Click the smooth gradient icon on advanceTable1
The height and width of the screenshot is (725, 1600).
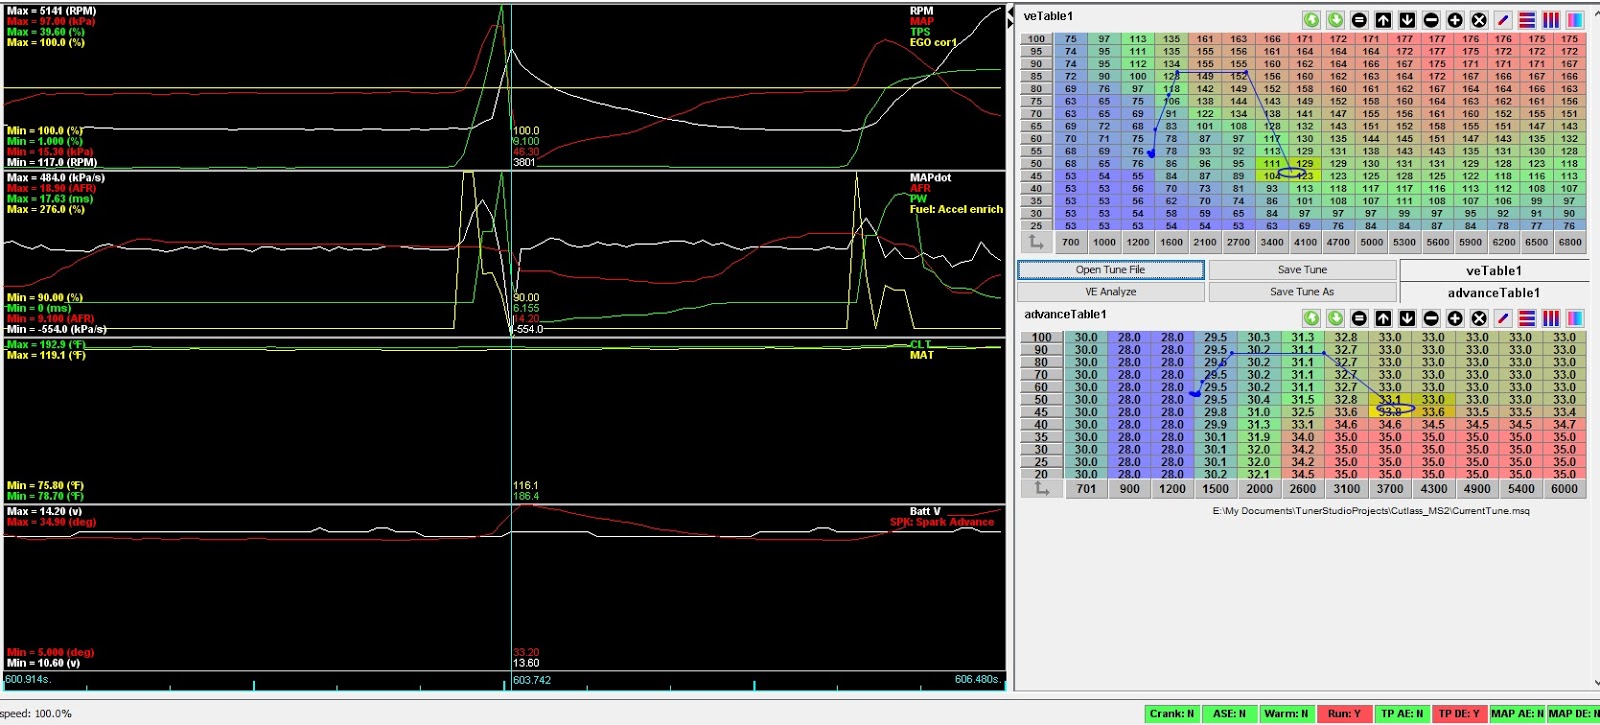pyautogui.click(x=1575, y=318)
